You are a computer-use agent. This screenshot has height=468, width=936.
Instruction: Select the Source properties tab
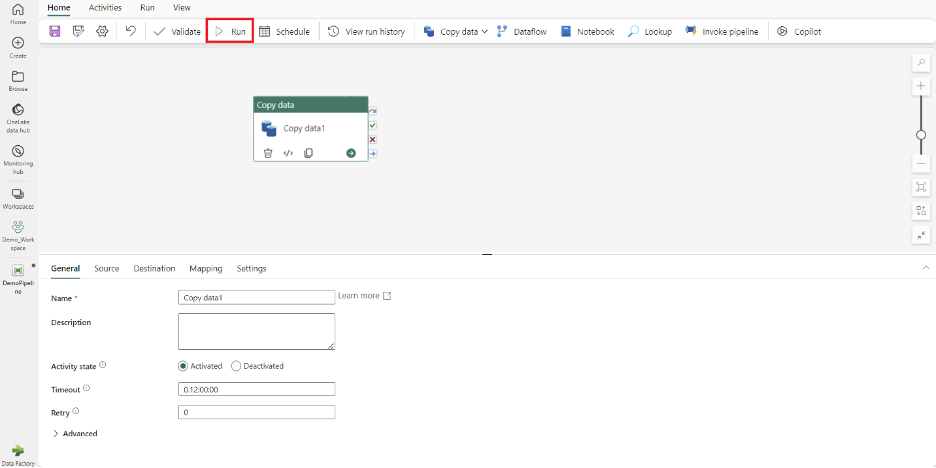[107, 269]
